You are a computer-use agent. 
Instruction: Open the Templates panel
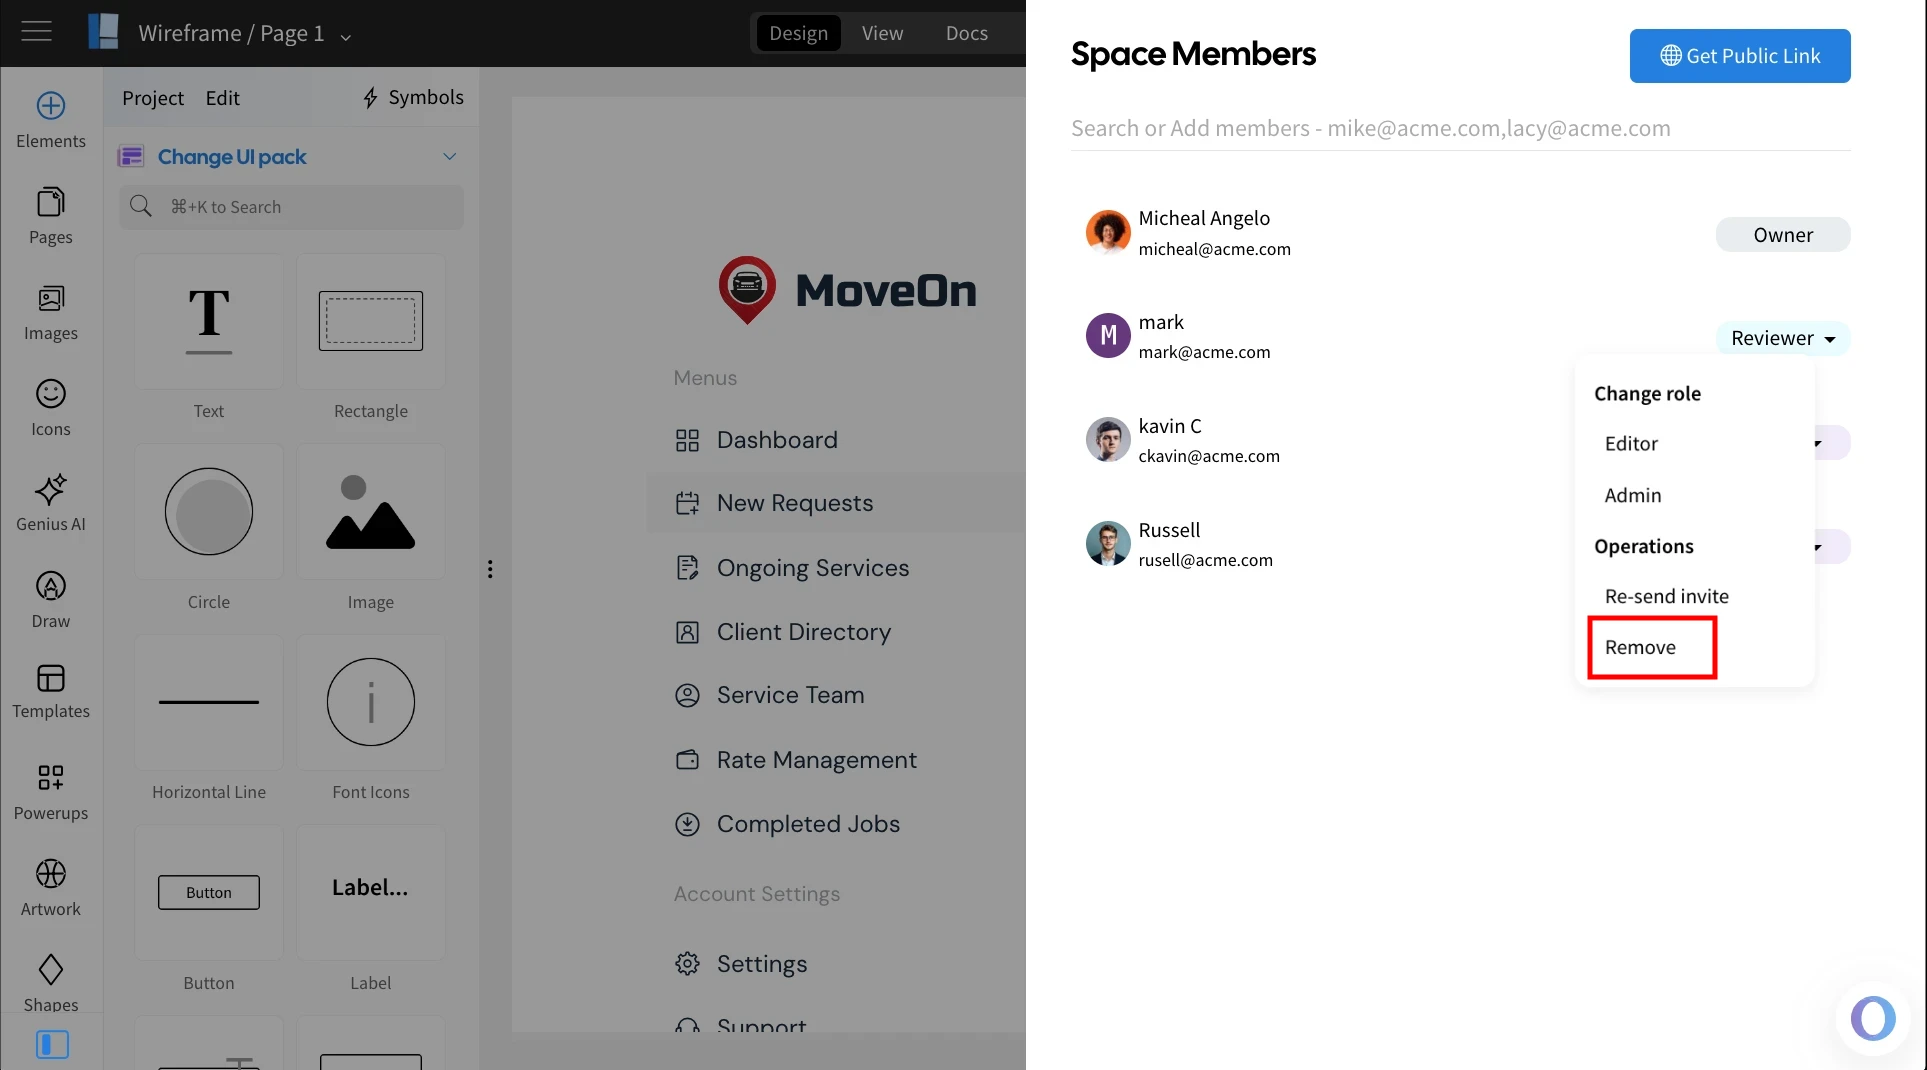pyautogui.click(x=51, y=692)
